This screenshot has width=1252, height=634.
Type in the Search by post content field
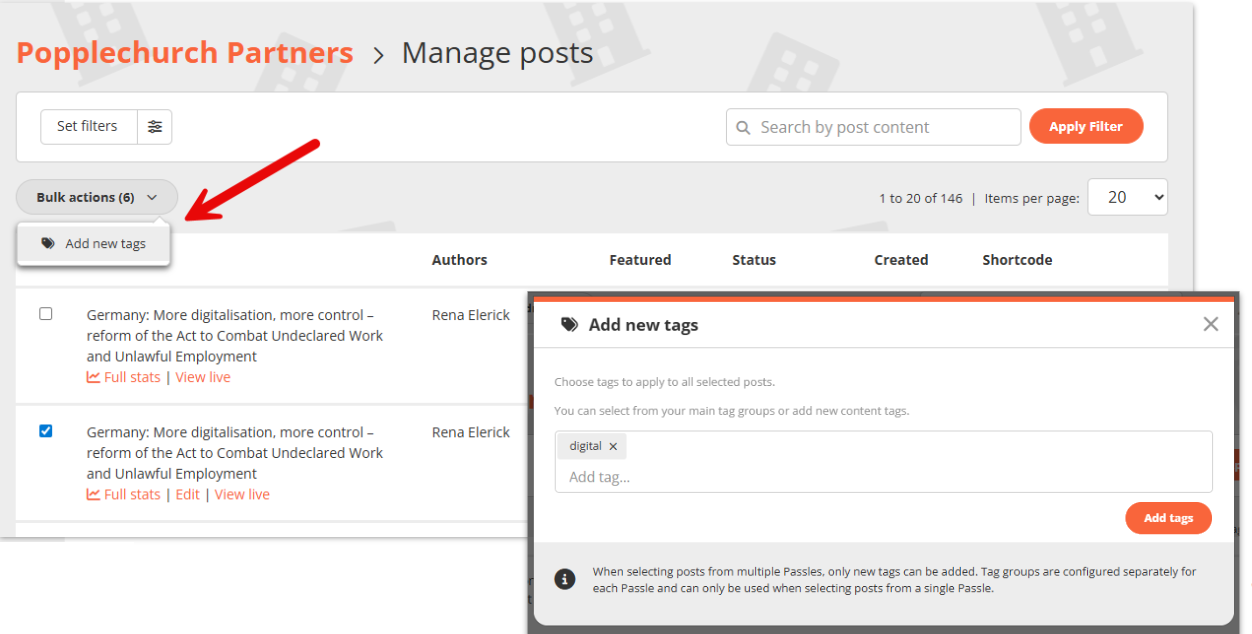(882, 128)
